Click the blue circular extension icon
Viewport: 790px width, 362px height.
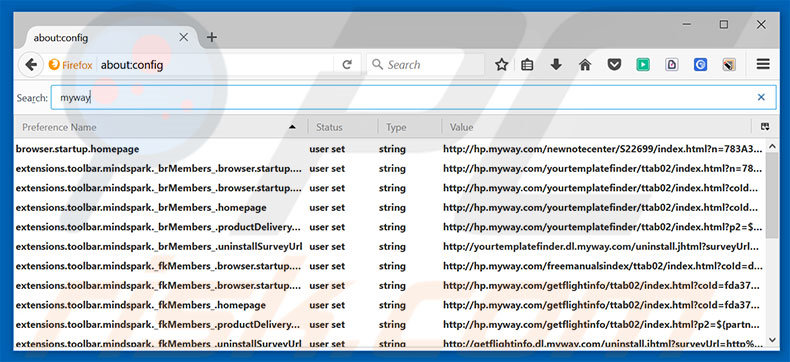[x=700, y=64]
